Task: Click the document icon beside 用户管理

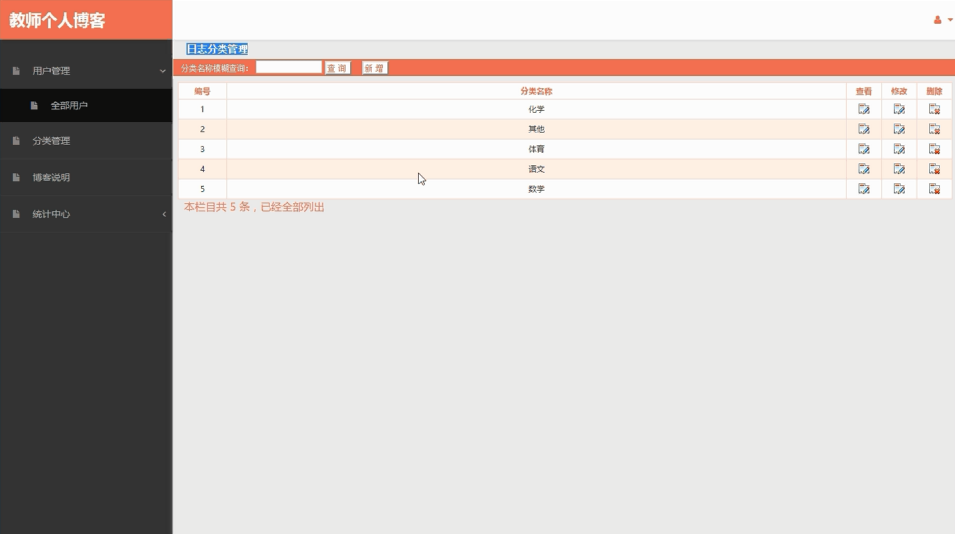Action: 16,71
